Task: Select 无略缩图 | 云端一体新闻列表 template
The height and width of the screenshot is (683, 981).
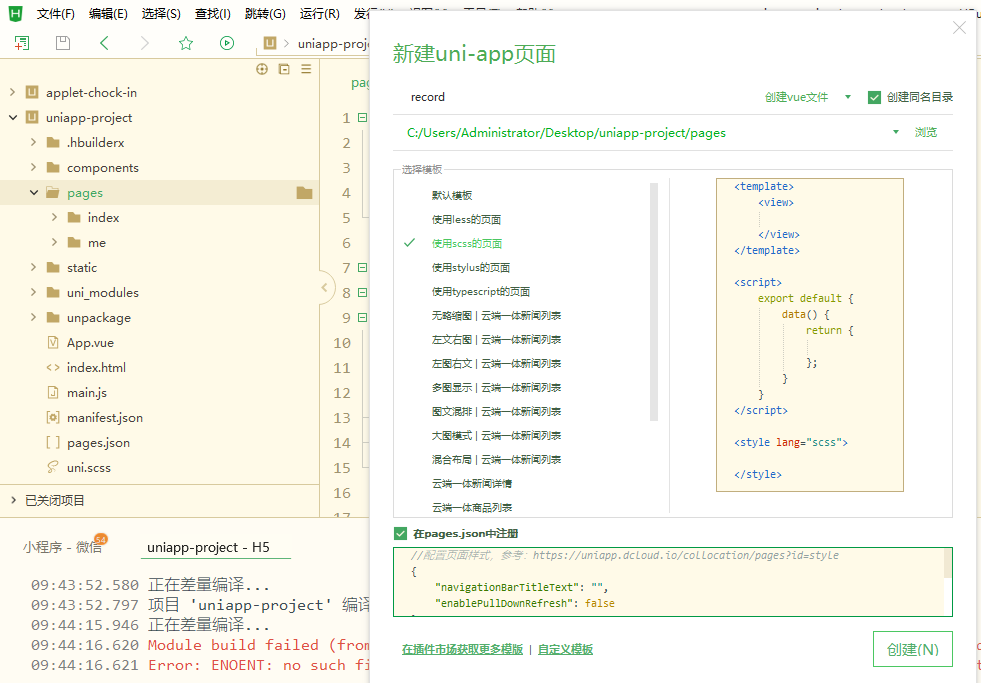Action: point(496,315)
